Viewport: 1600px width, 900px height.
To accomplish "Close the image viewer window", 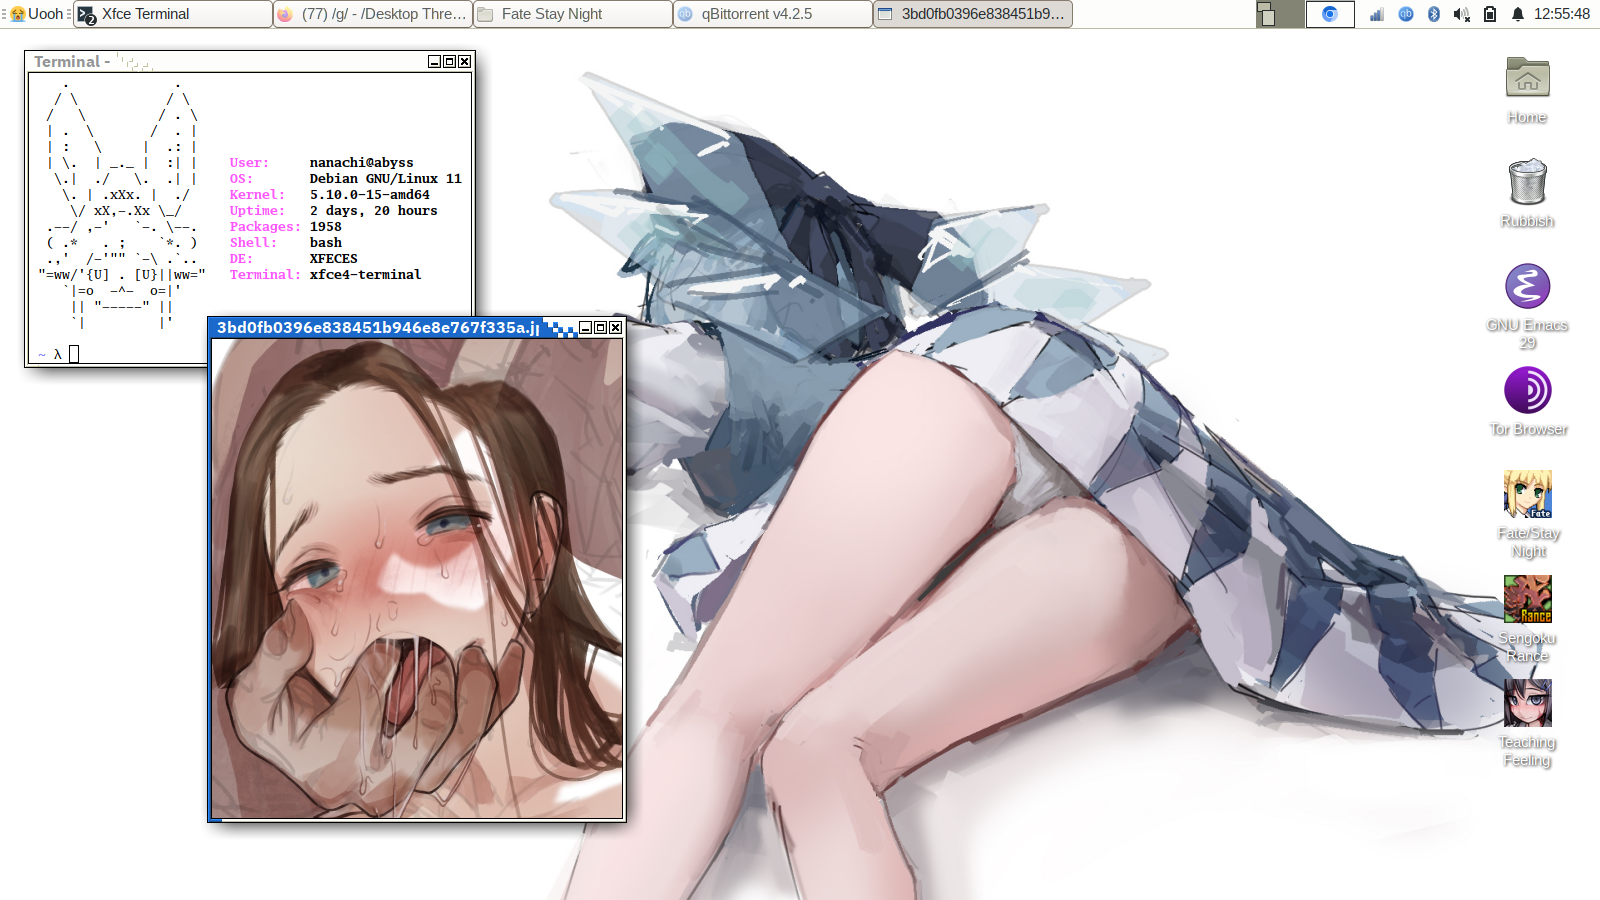I will click(x=615, y=327).
